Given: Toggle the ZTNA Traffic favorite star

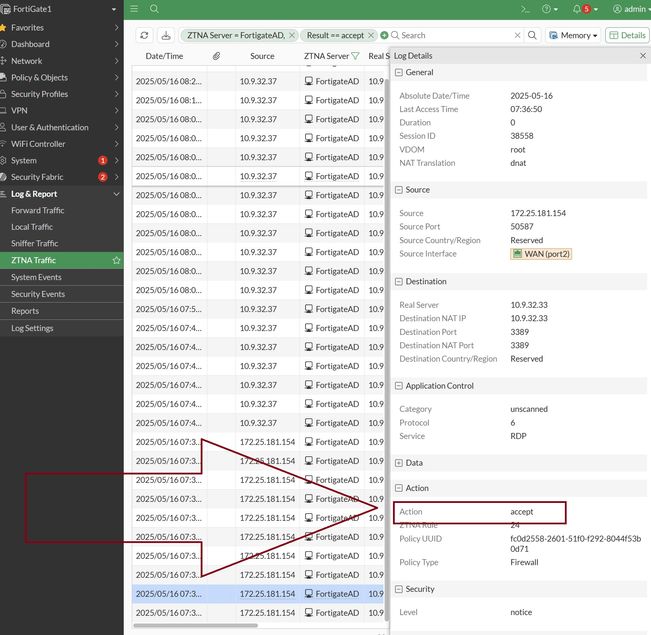Looking at the screenshot, I should (x=116, y=260).
